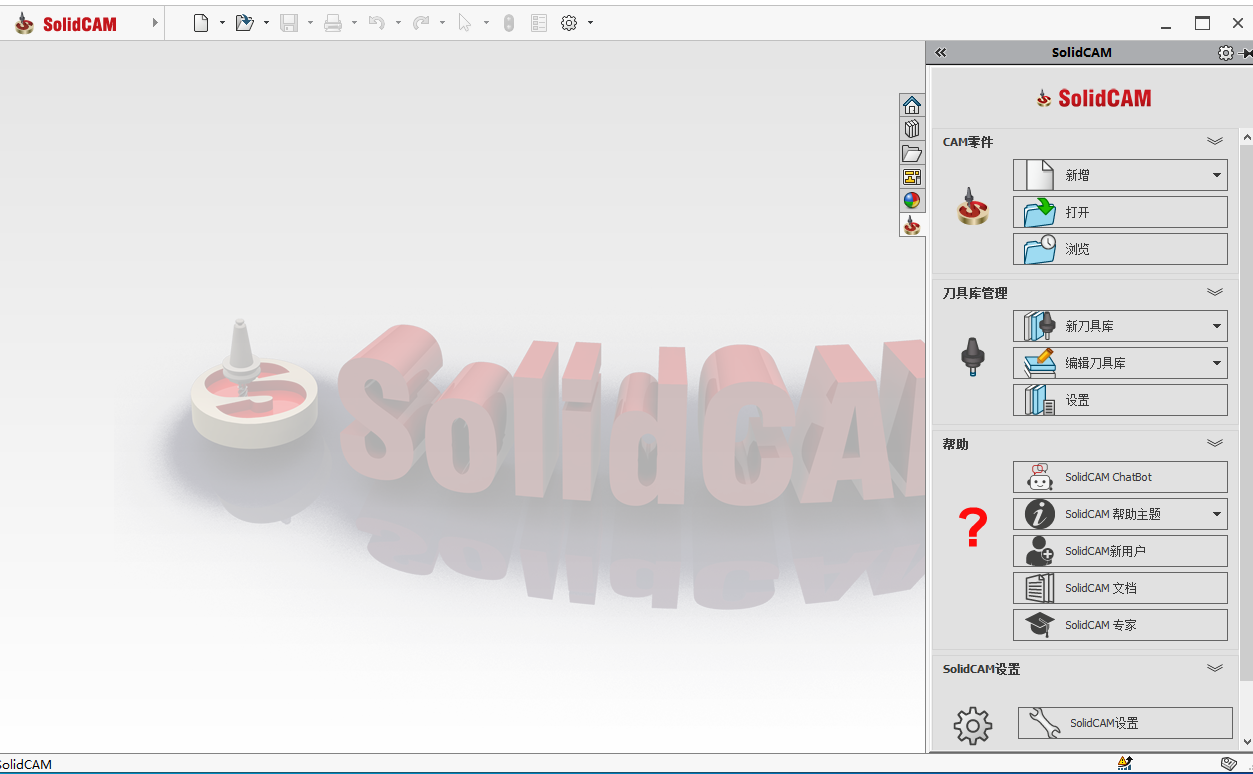
Task: Click the task pane vertical scrollbar thumb
Action: pos(1246,412)
